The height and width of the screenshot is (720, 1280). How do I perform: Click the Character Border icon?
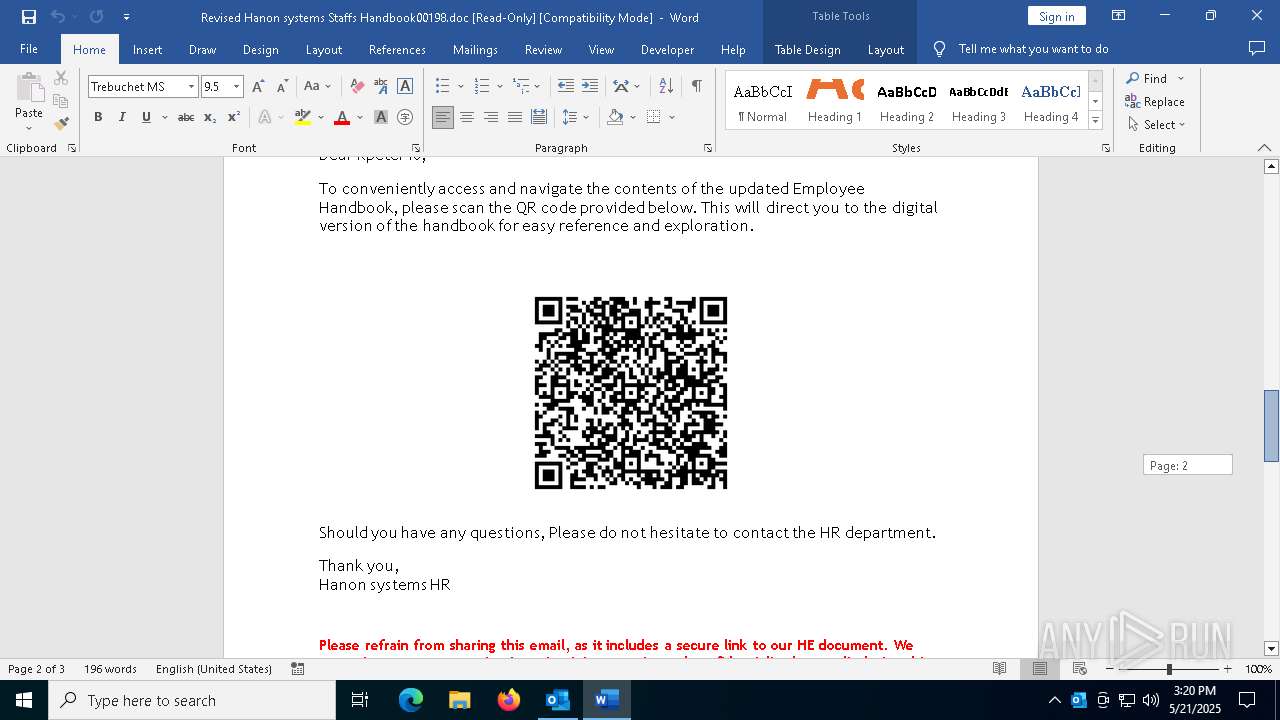tap(405, 87)
